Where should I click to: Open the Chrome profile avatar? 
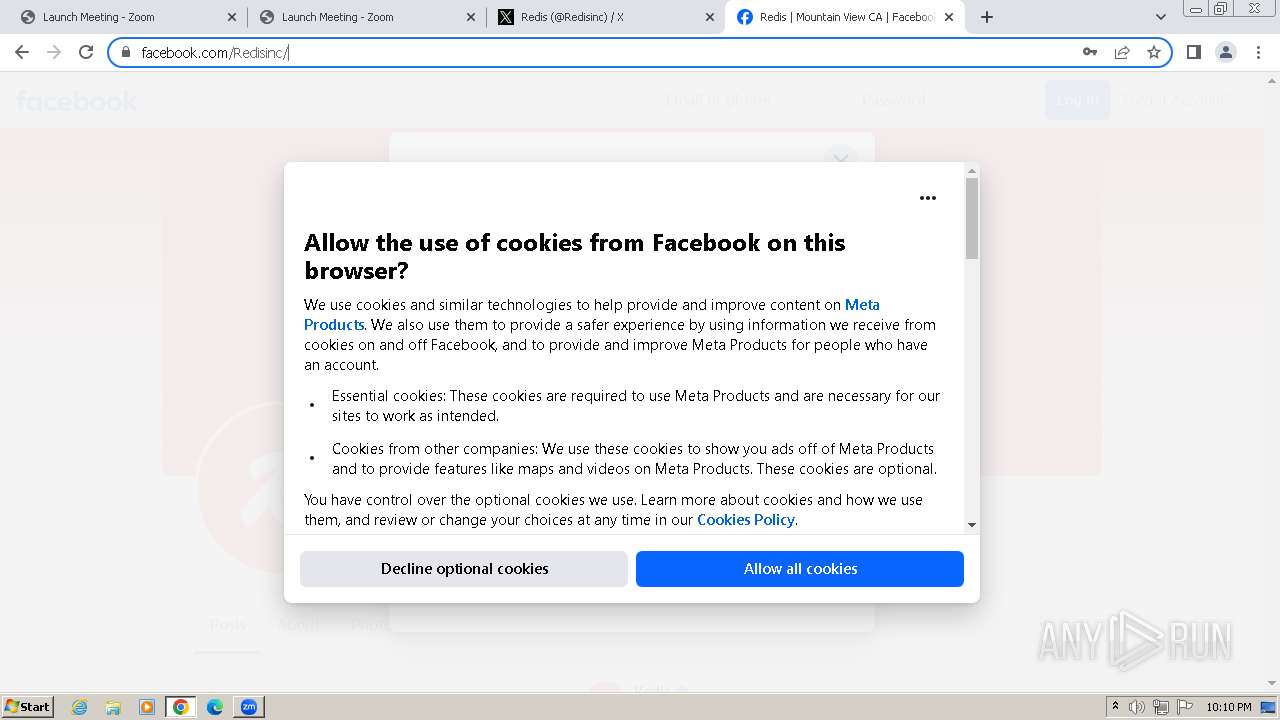(x=1226, y=52)
